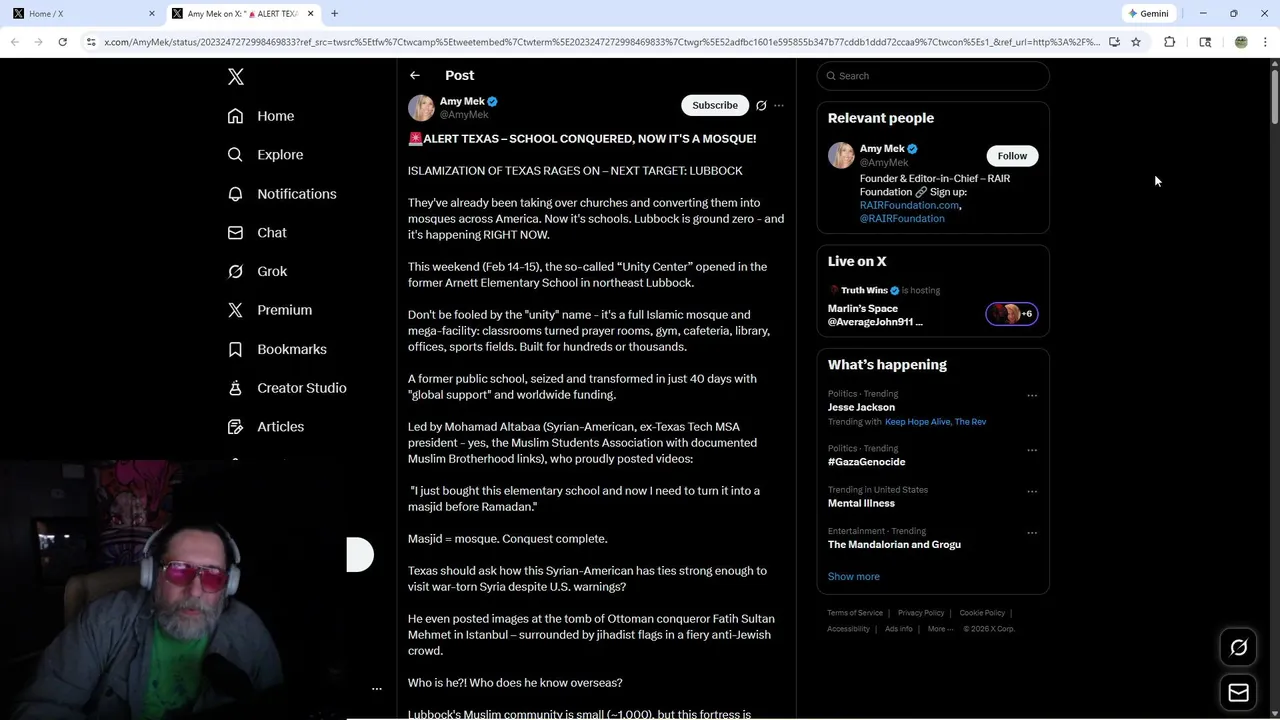Image resolution: width=1280 pixels, height=720 pixels.
Task: Click the install app icon in address bar
Action: click(x=1114, y=42)
